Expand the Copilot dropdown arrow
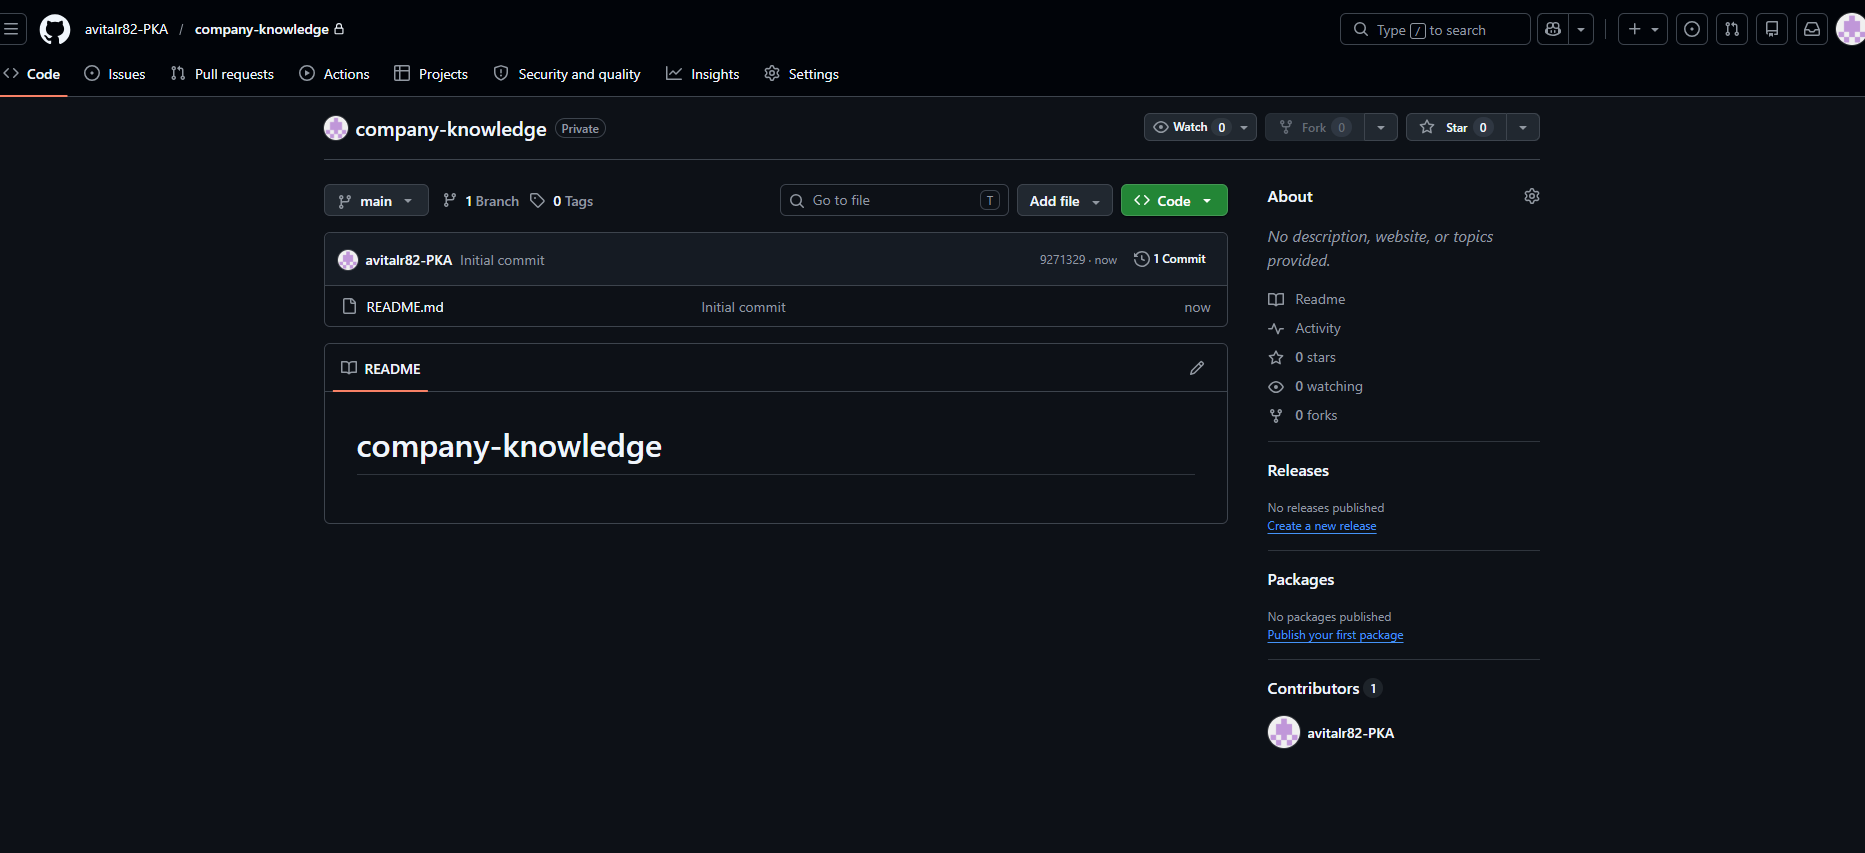Viewport: 1865px width, 853px height. click(1581, 30)
